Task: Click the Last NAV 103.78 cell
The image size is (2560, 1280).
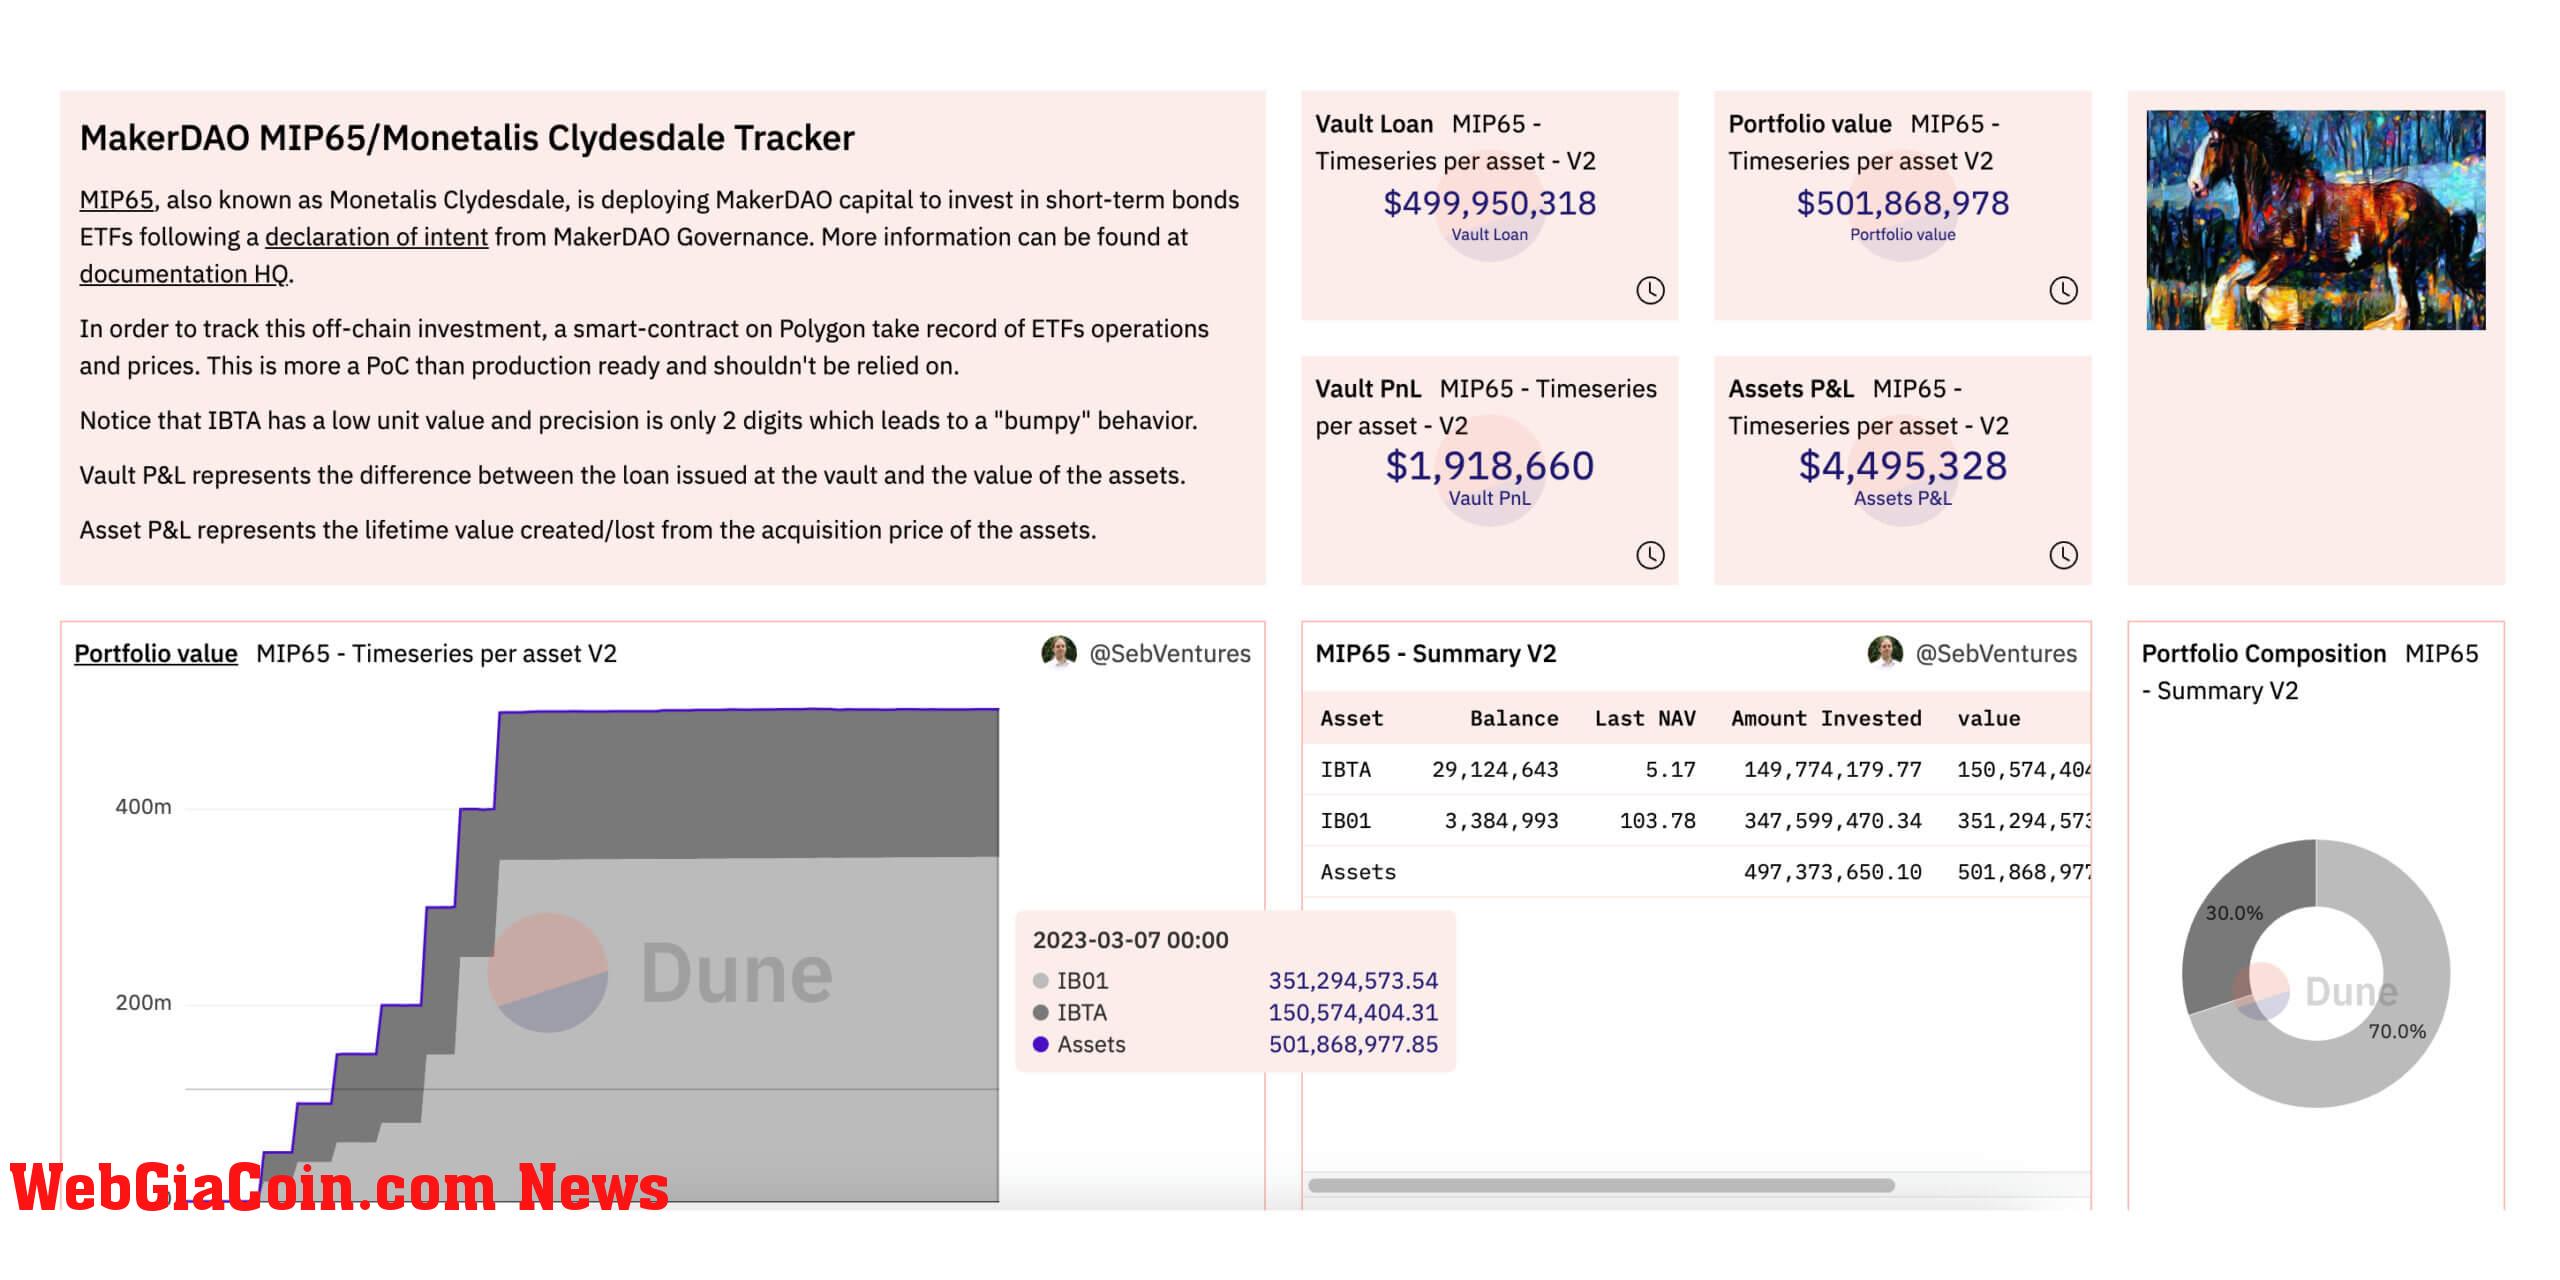Action: pos(1657,821)
